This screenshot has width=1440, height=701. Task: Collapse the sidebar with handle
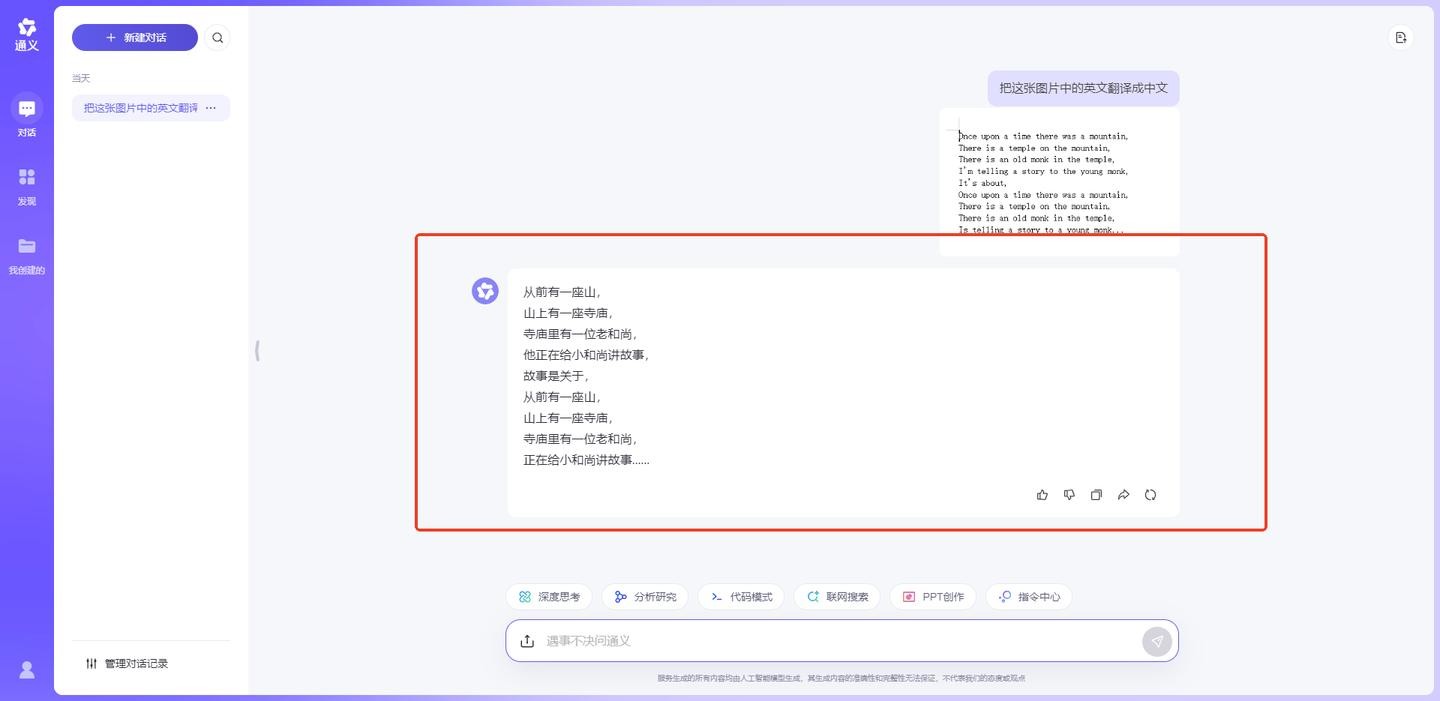[x=257, y=351]
